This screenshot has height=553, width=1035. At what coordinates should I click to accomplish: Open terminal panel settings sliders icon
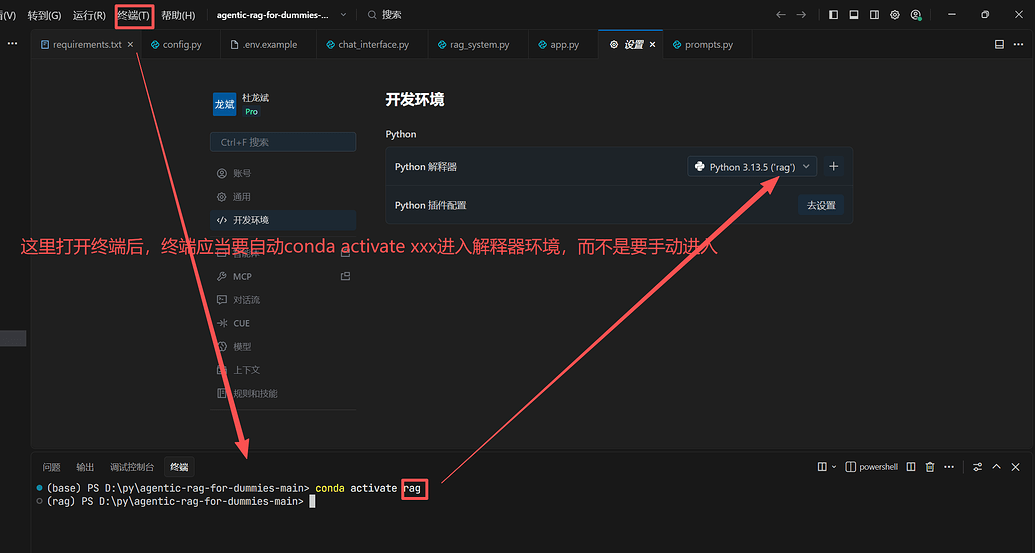coord(978,467)
